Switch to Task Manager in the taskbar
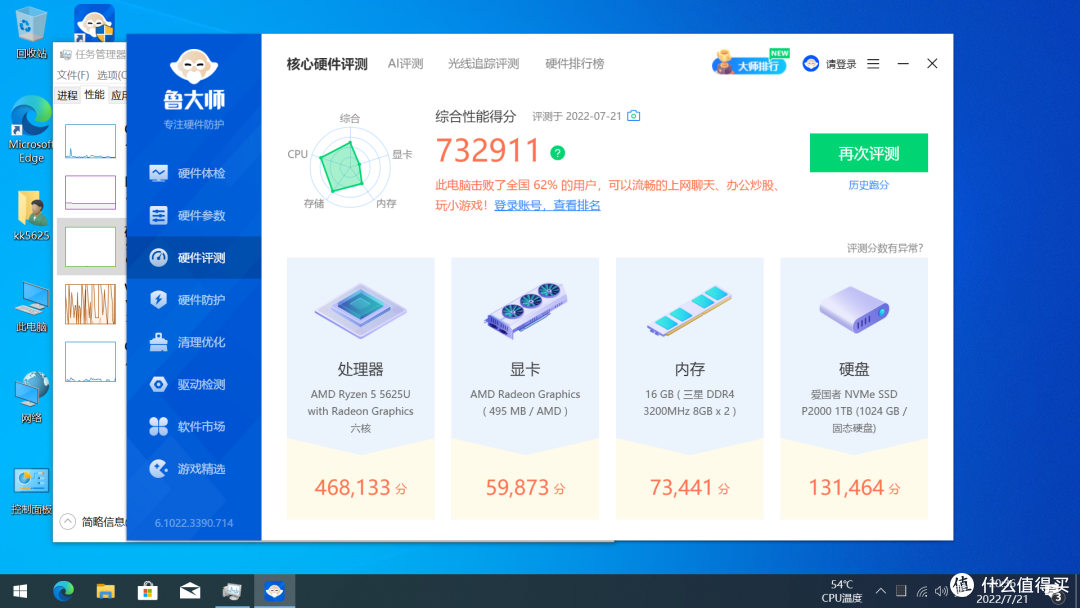 [232, 591]
